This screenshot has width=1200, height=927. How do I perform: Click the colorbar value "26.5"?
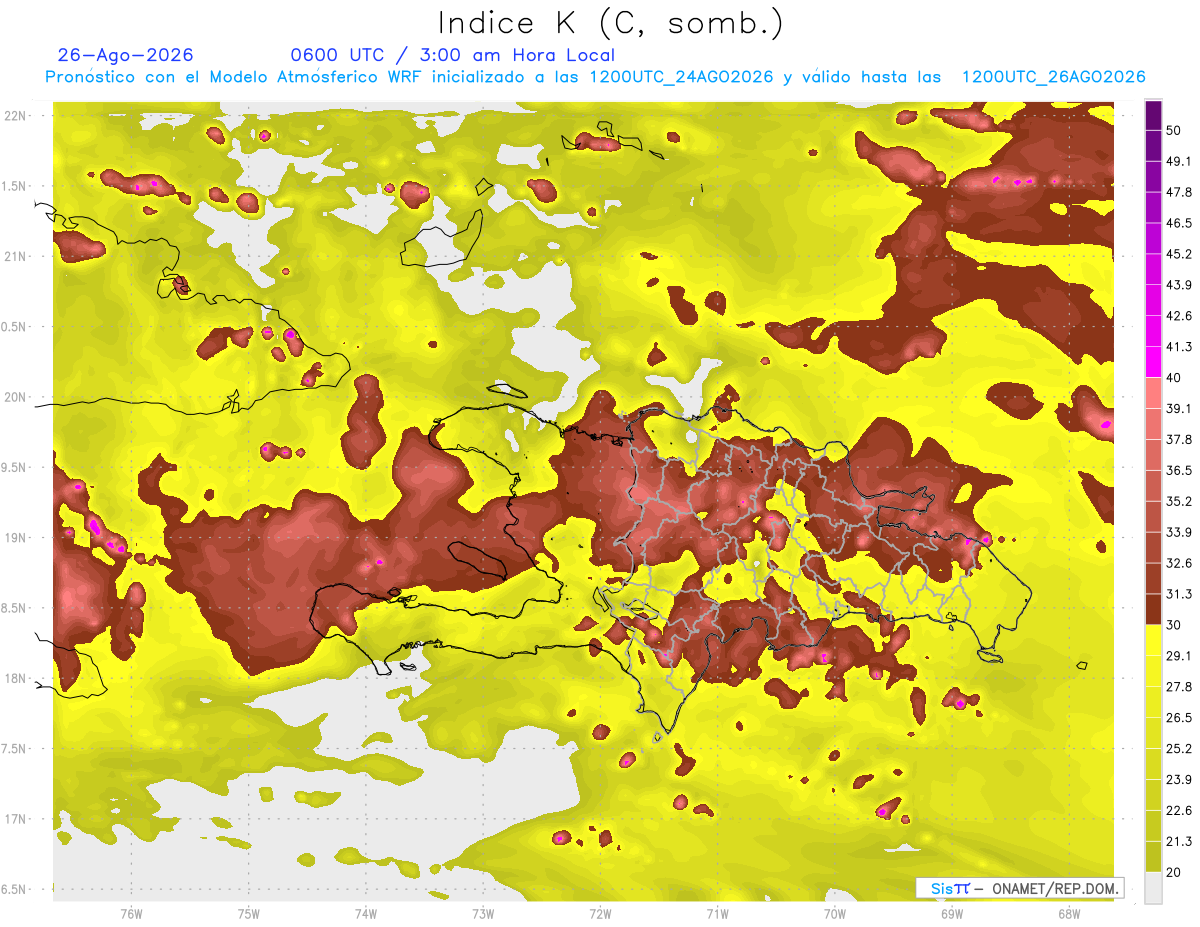coord(1178,718)
